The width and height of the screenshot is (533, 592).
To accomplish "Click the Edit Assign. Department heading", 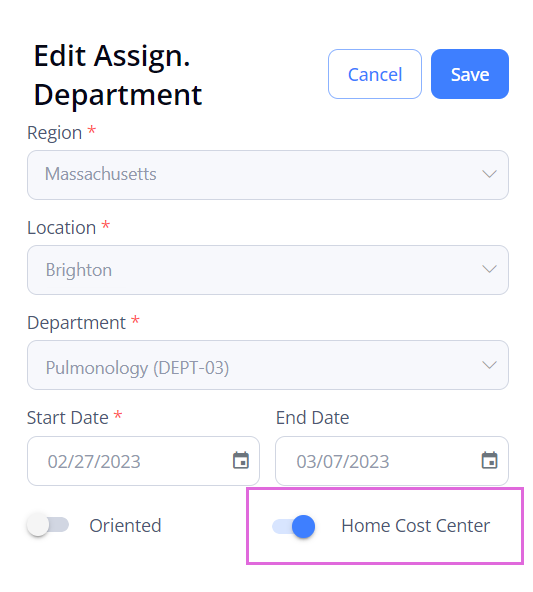I will click(118, 75).
